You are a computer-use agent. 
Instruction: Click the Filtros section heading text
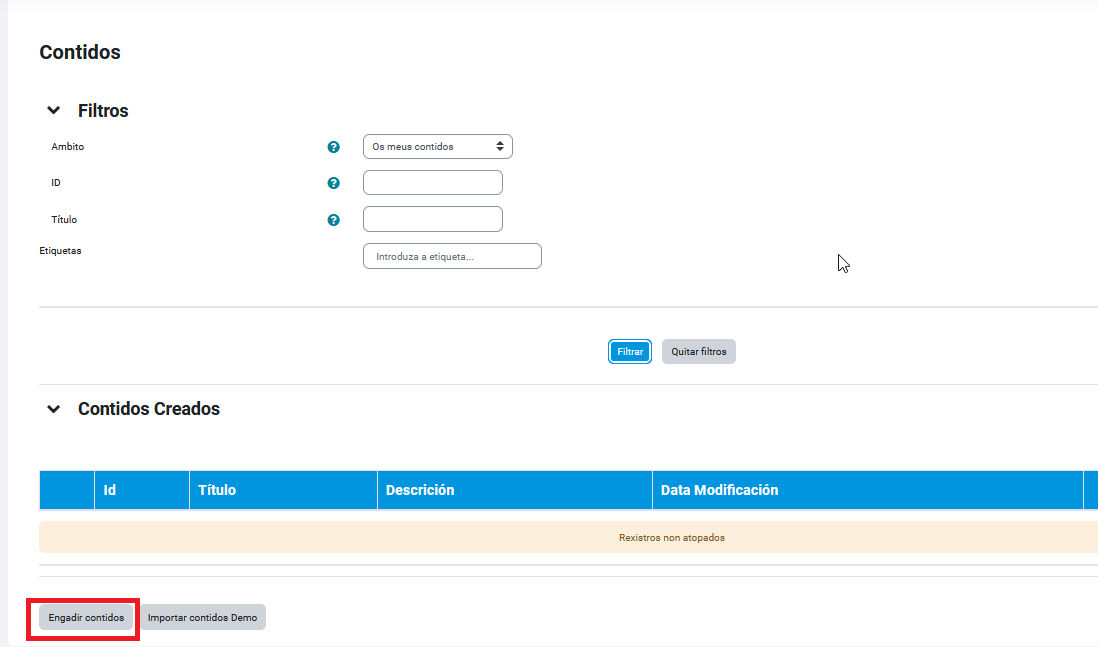pos(103,111)
